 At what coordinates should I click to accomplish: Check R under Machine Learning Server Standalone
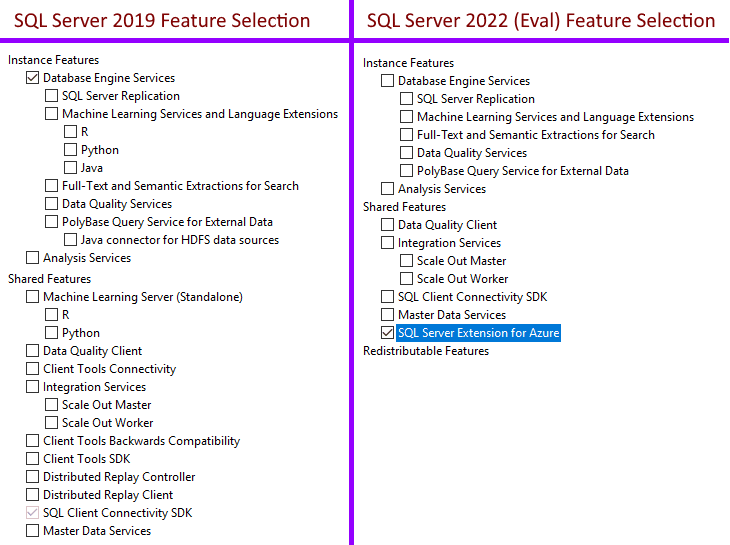click(51, 315)
